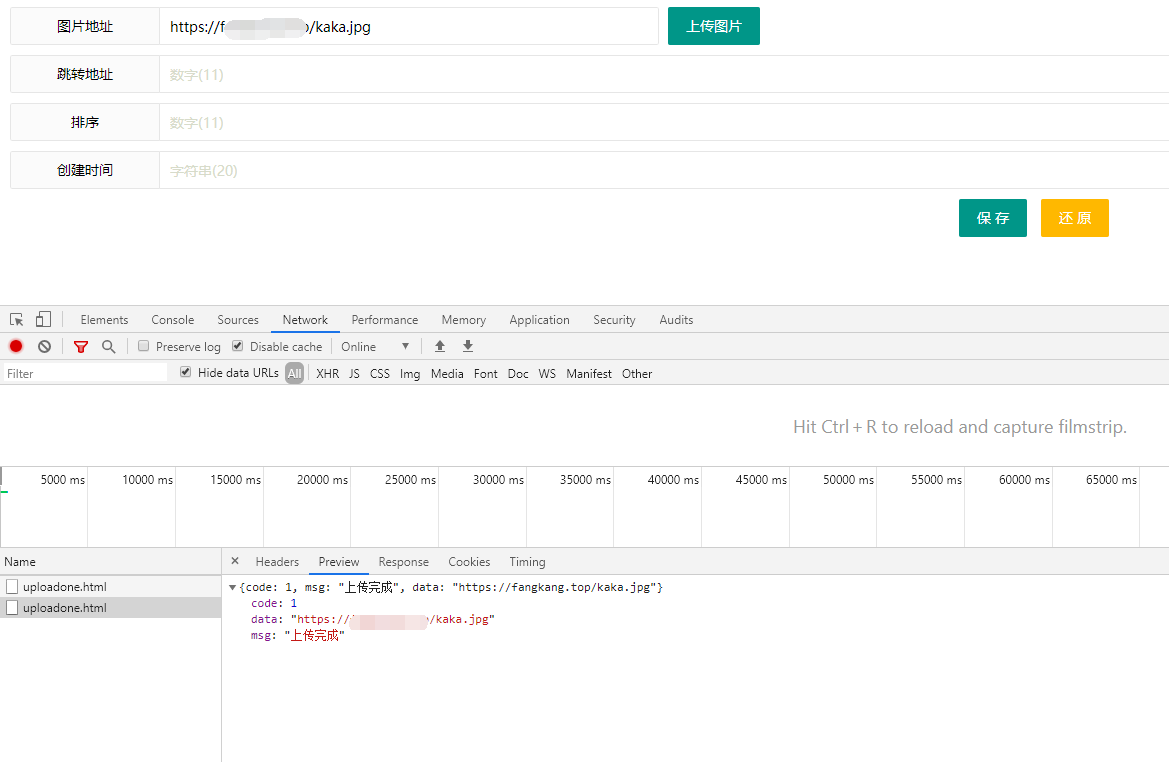Collapse the JSON response object triangle

click(233, 588)
